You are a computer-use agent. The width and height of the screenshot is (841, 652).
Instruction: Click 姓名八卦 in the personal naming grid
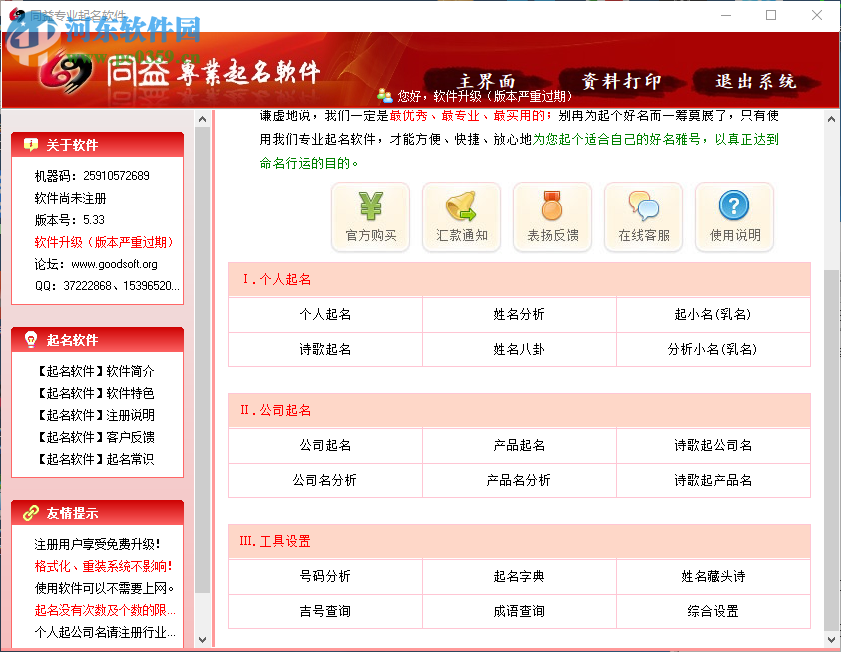[518, 350]
